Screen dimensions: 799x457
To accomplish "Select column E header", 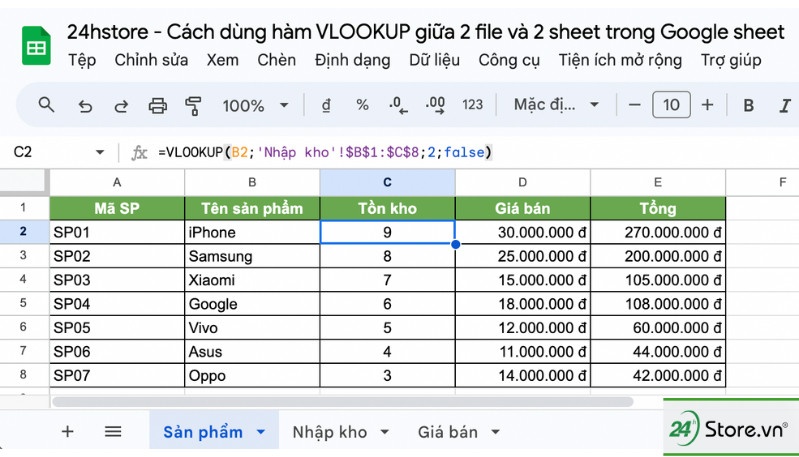I will coord(658,182).
